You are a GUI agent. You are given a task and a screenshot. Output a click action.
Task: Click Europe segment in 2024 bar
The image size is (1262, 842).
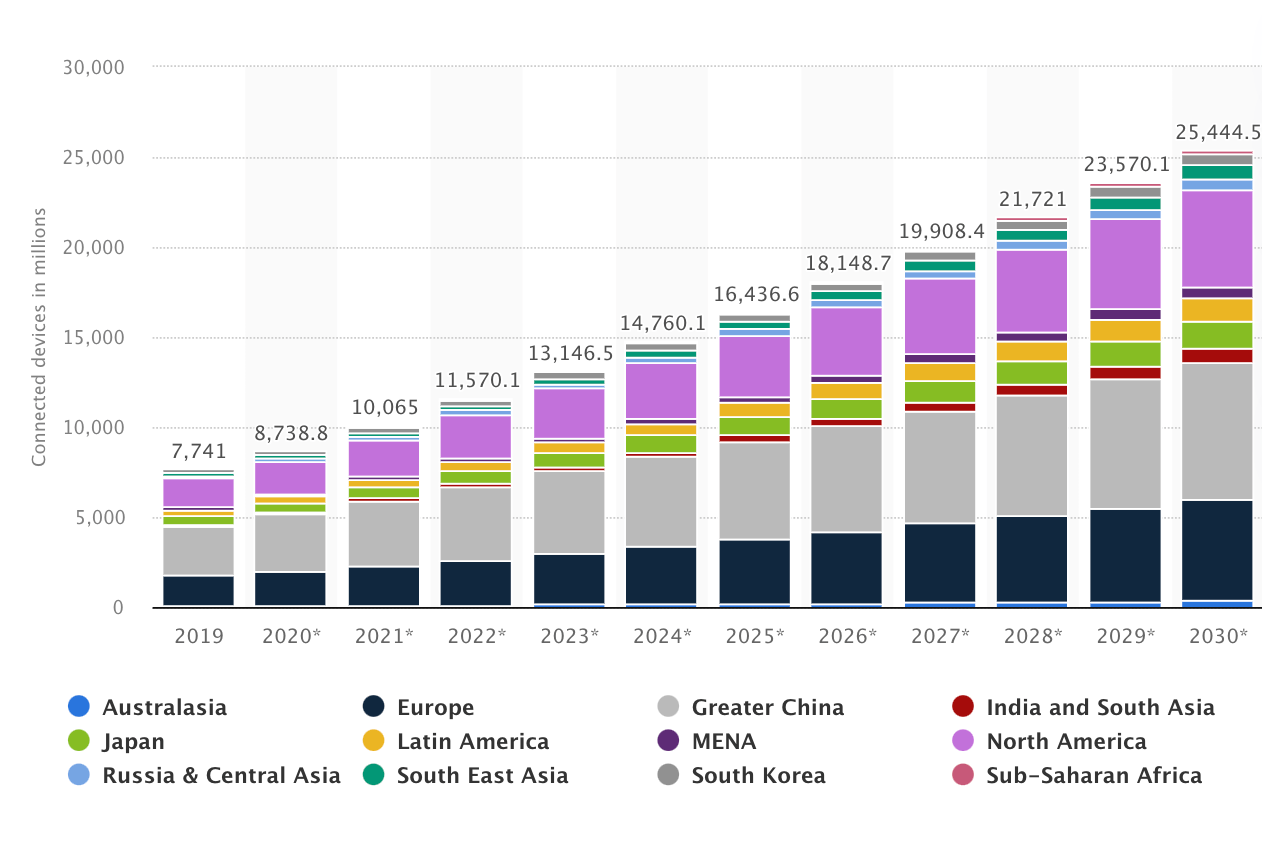[660, 575]
